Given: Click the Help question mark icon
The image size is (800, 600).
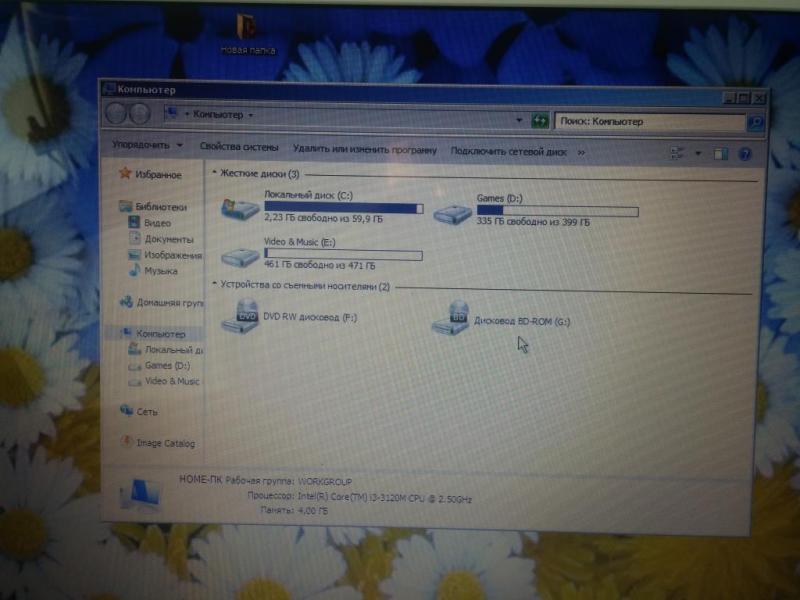Looking at the screenshot, I should [745, 153].
